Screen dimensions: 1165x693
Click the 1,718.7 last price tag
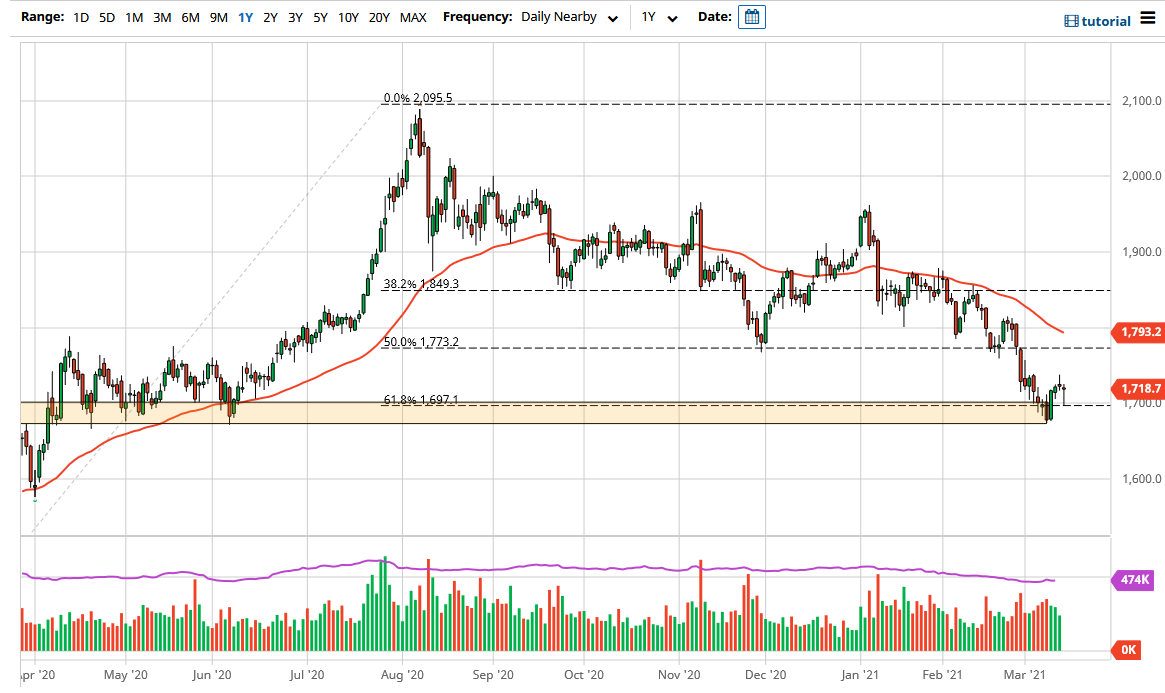point(1138,388)
